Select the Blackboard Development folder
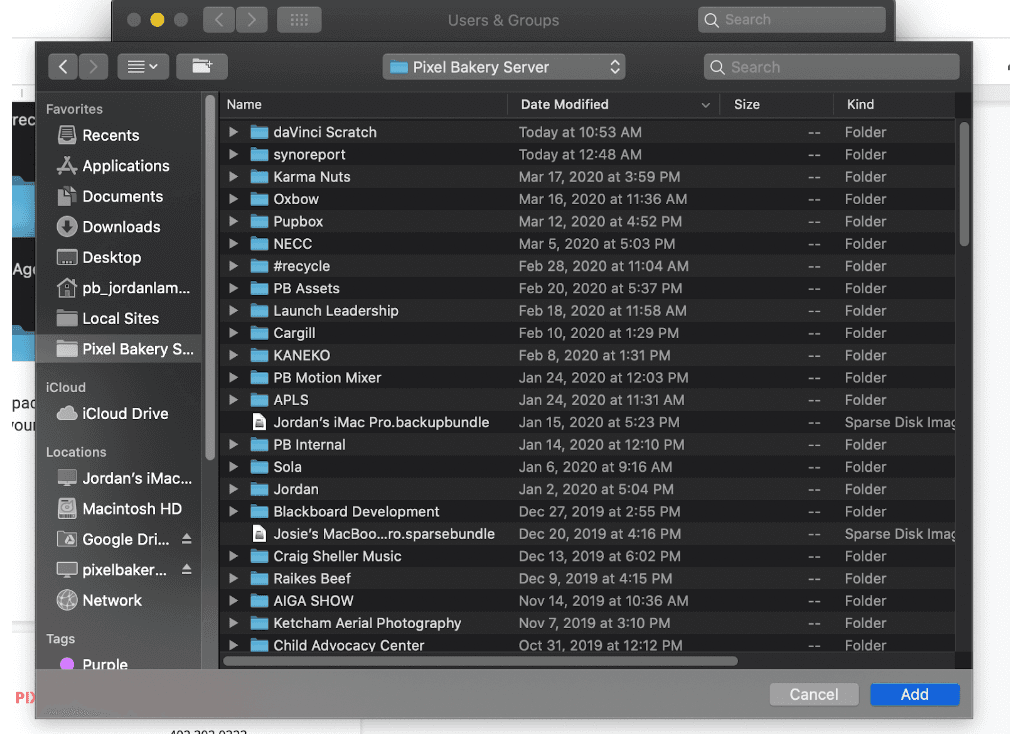This screenshot has height=734, width=1010. (x=586, y=512)
